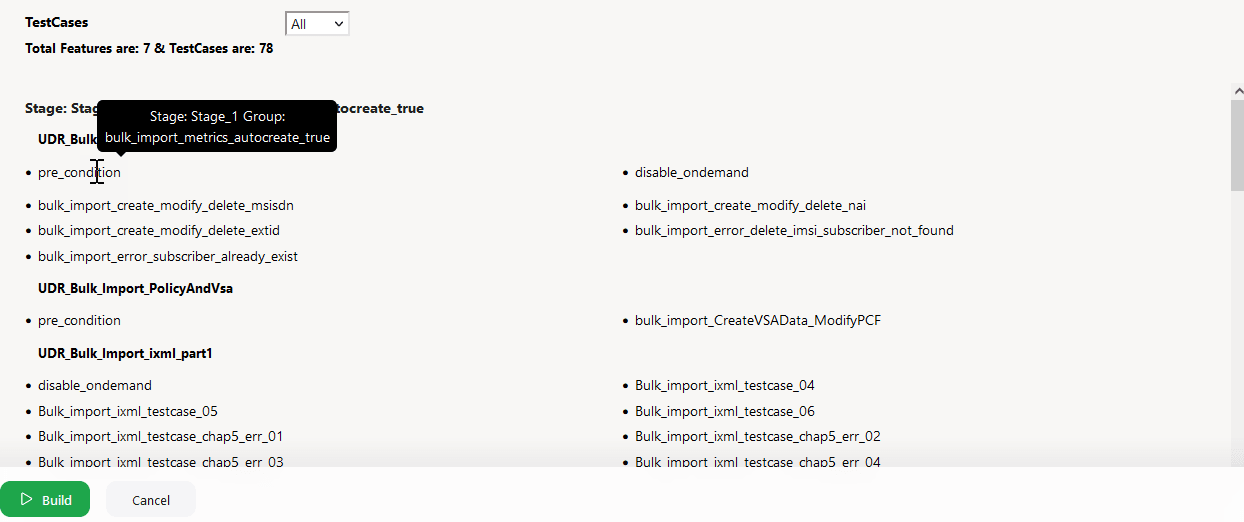The height and width of the screenshot is (522, 1244).
Task: Open the All filter dropdown
Action: [317, 23]
